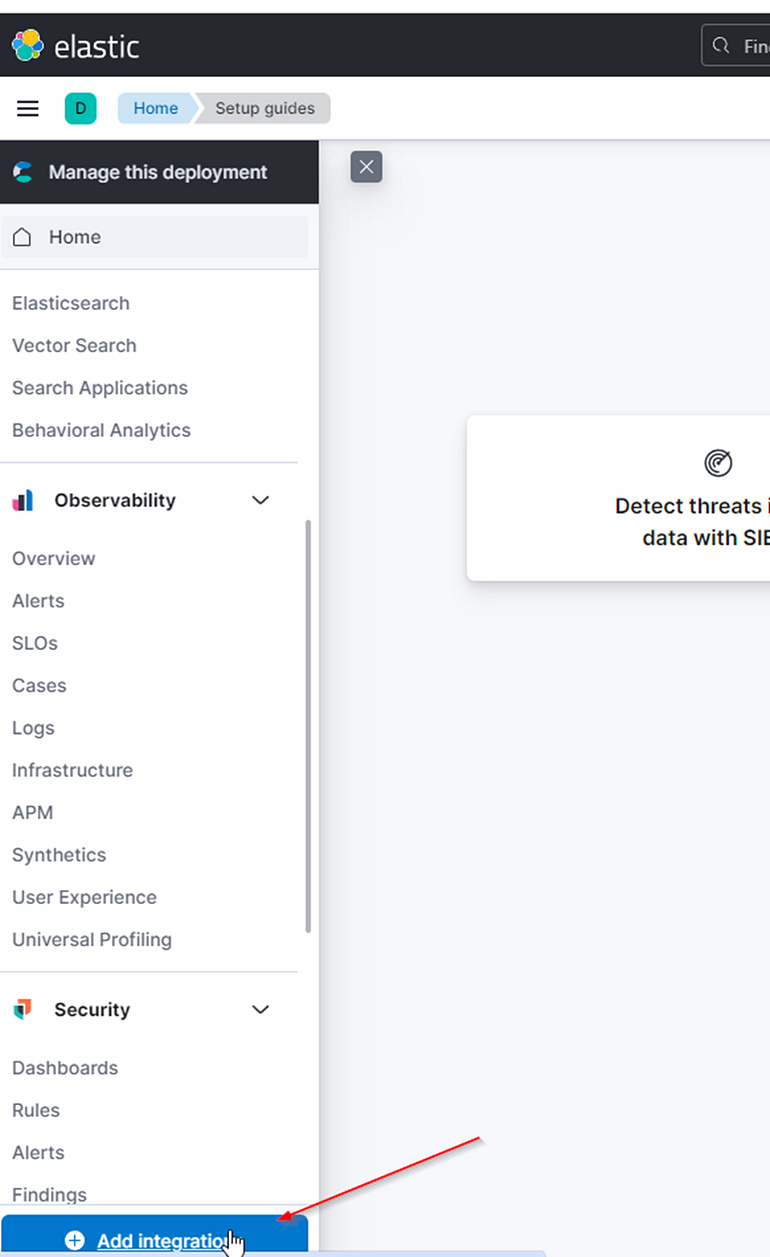The width and height of the screenshot is (770, 1257).
Task: Collapse the Security section with its chevron
Action: pyautogui.click(x=260, y=1009)
